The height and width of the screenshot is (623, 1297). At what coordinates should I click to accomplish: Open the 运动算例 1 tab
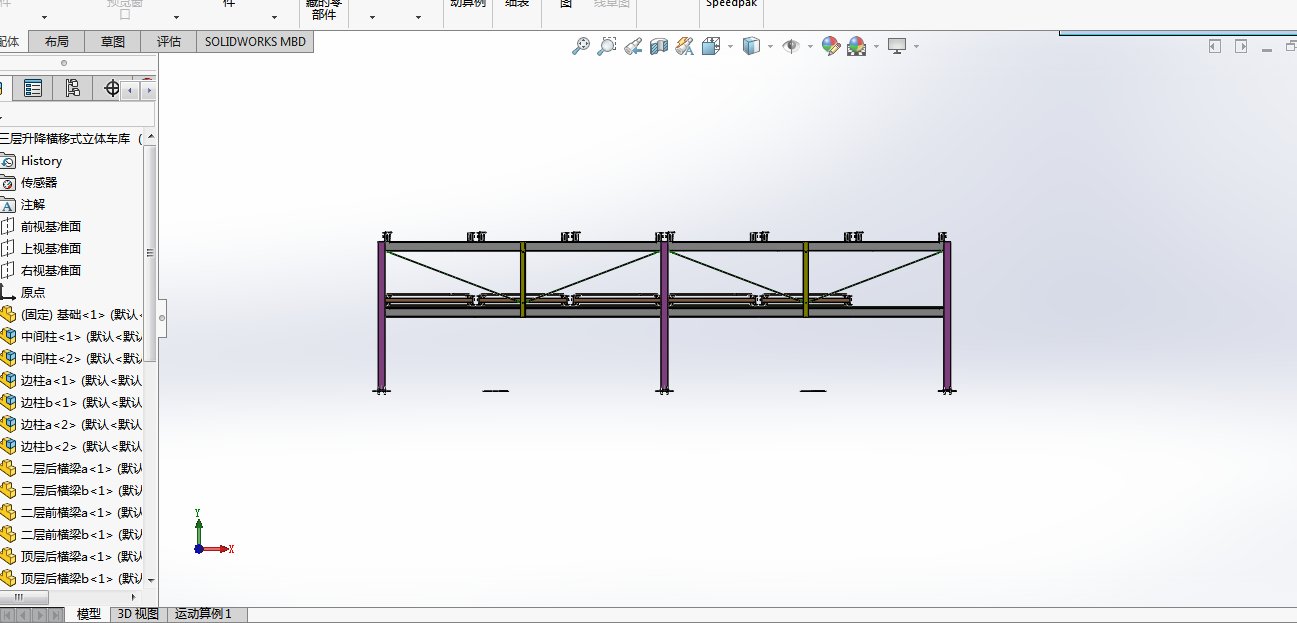coord(203,614)
